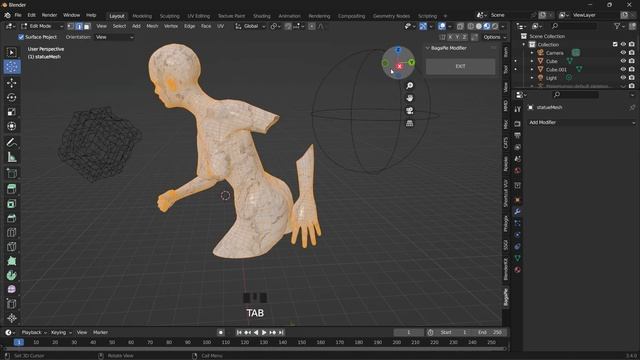Select Rendered viewport shading mode
640x360 pixels.
[x=495, y=27]
